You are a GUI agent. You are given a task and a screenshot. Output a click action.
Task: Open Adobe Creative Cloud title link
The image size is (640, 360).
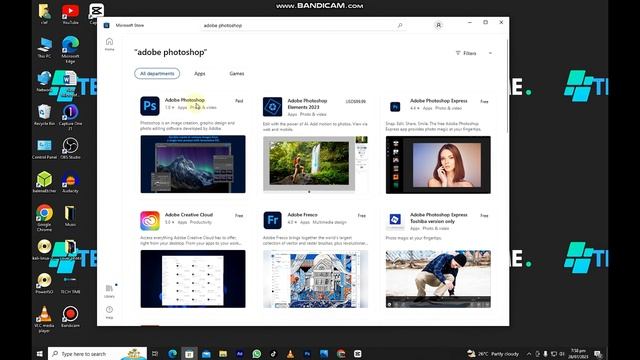point(189,215)
